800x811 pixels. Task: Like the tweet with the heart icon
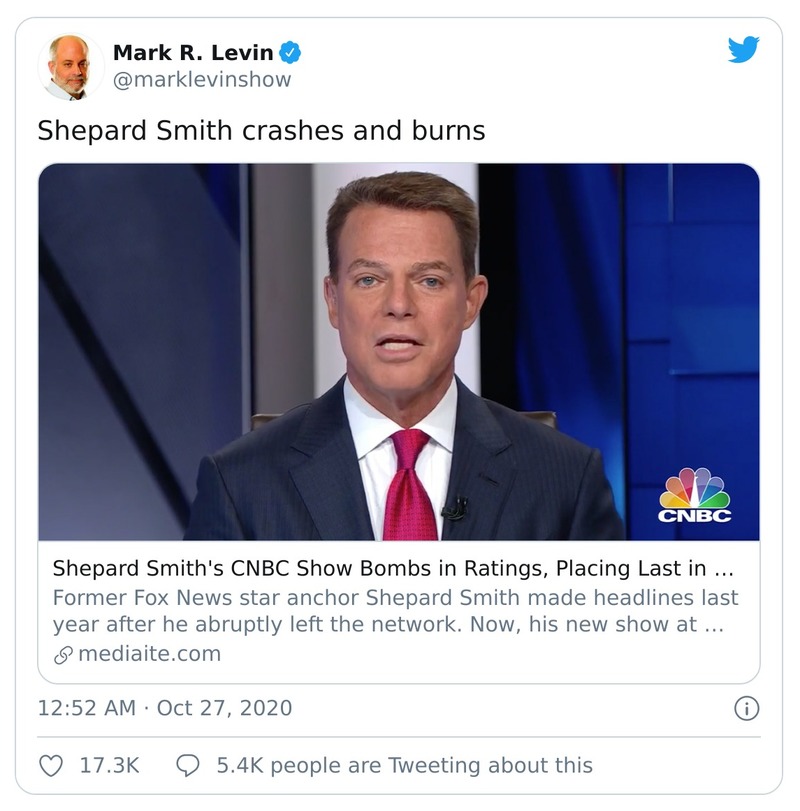pos(50,766)
